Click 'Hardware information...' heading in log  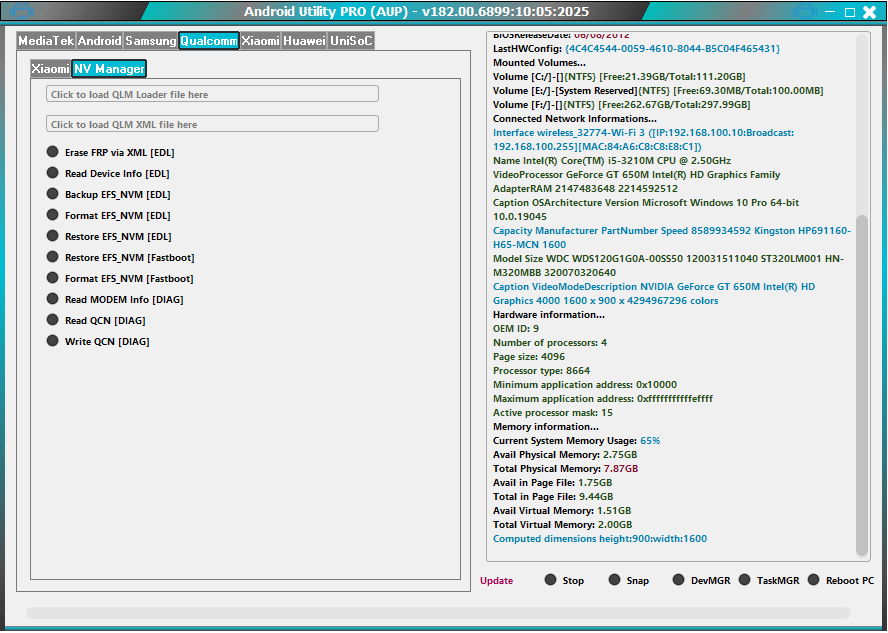click(549, 314)
